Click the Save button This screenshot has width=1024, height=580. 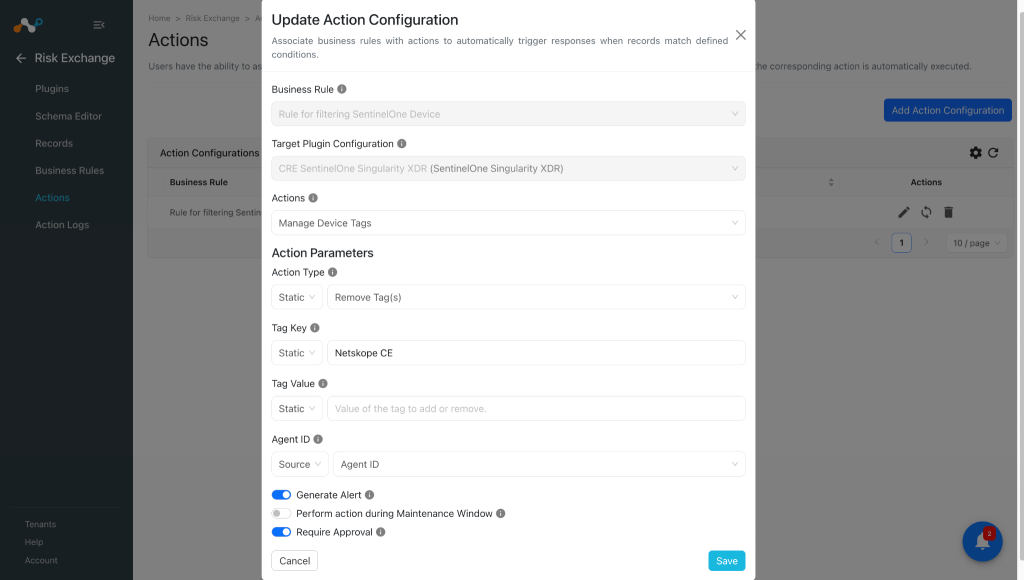[727, 561]
